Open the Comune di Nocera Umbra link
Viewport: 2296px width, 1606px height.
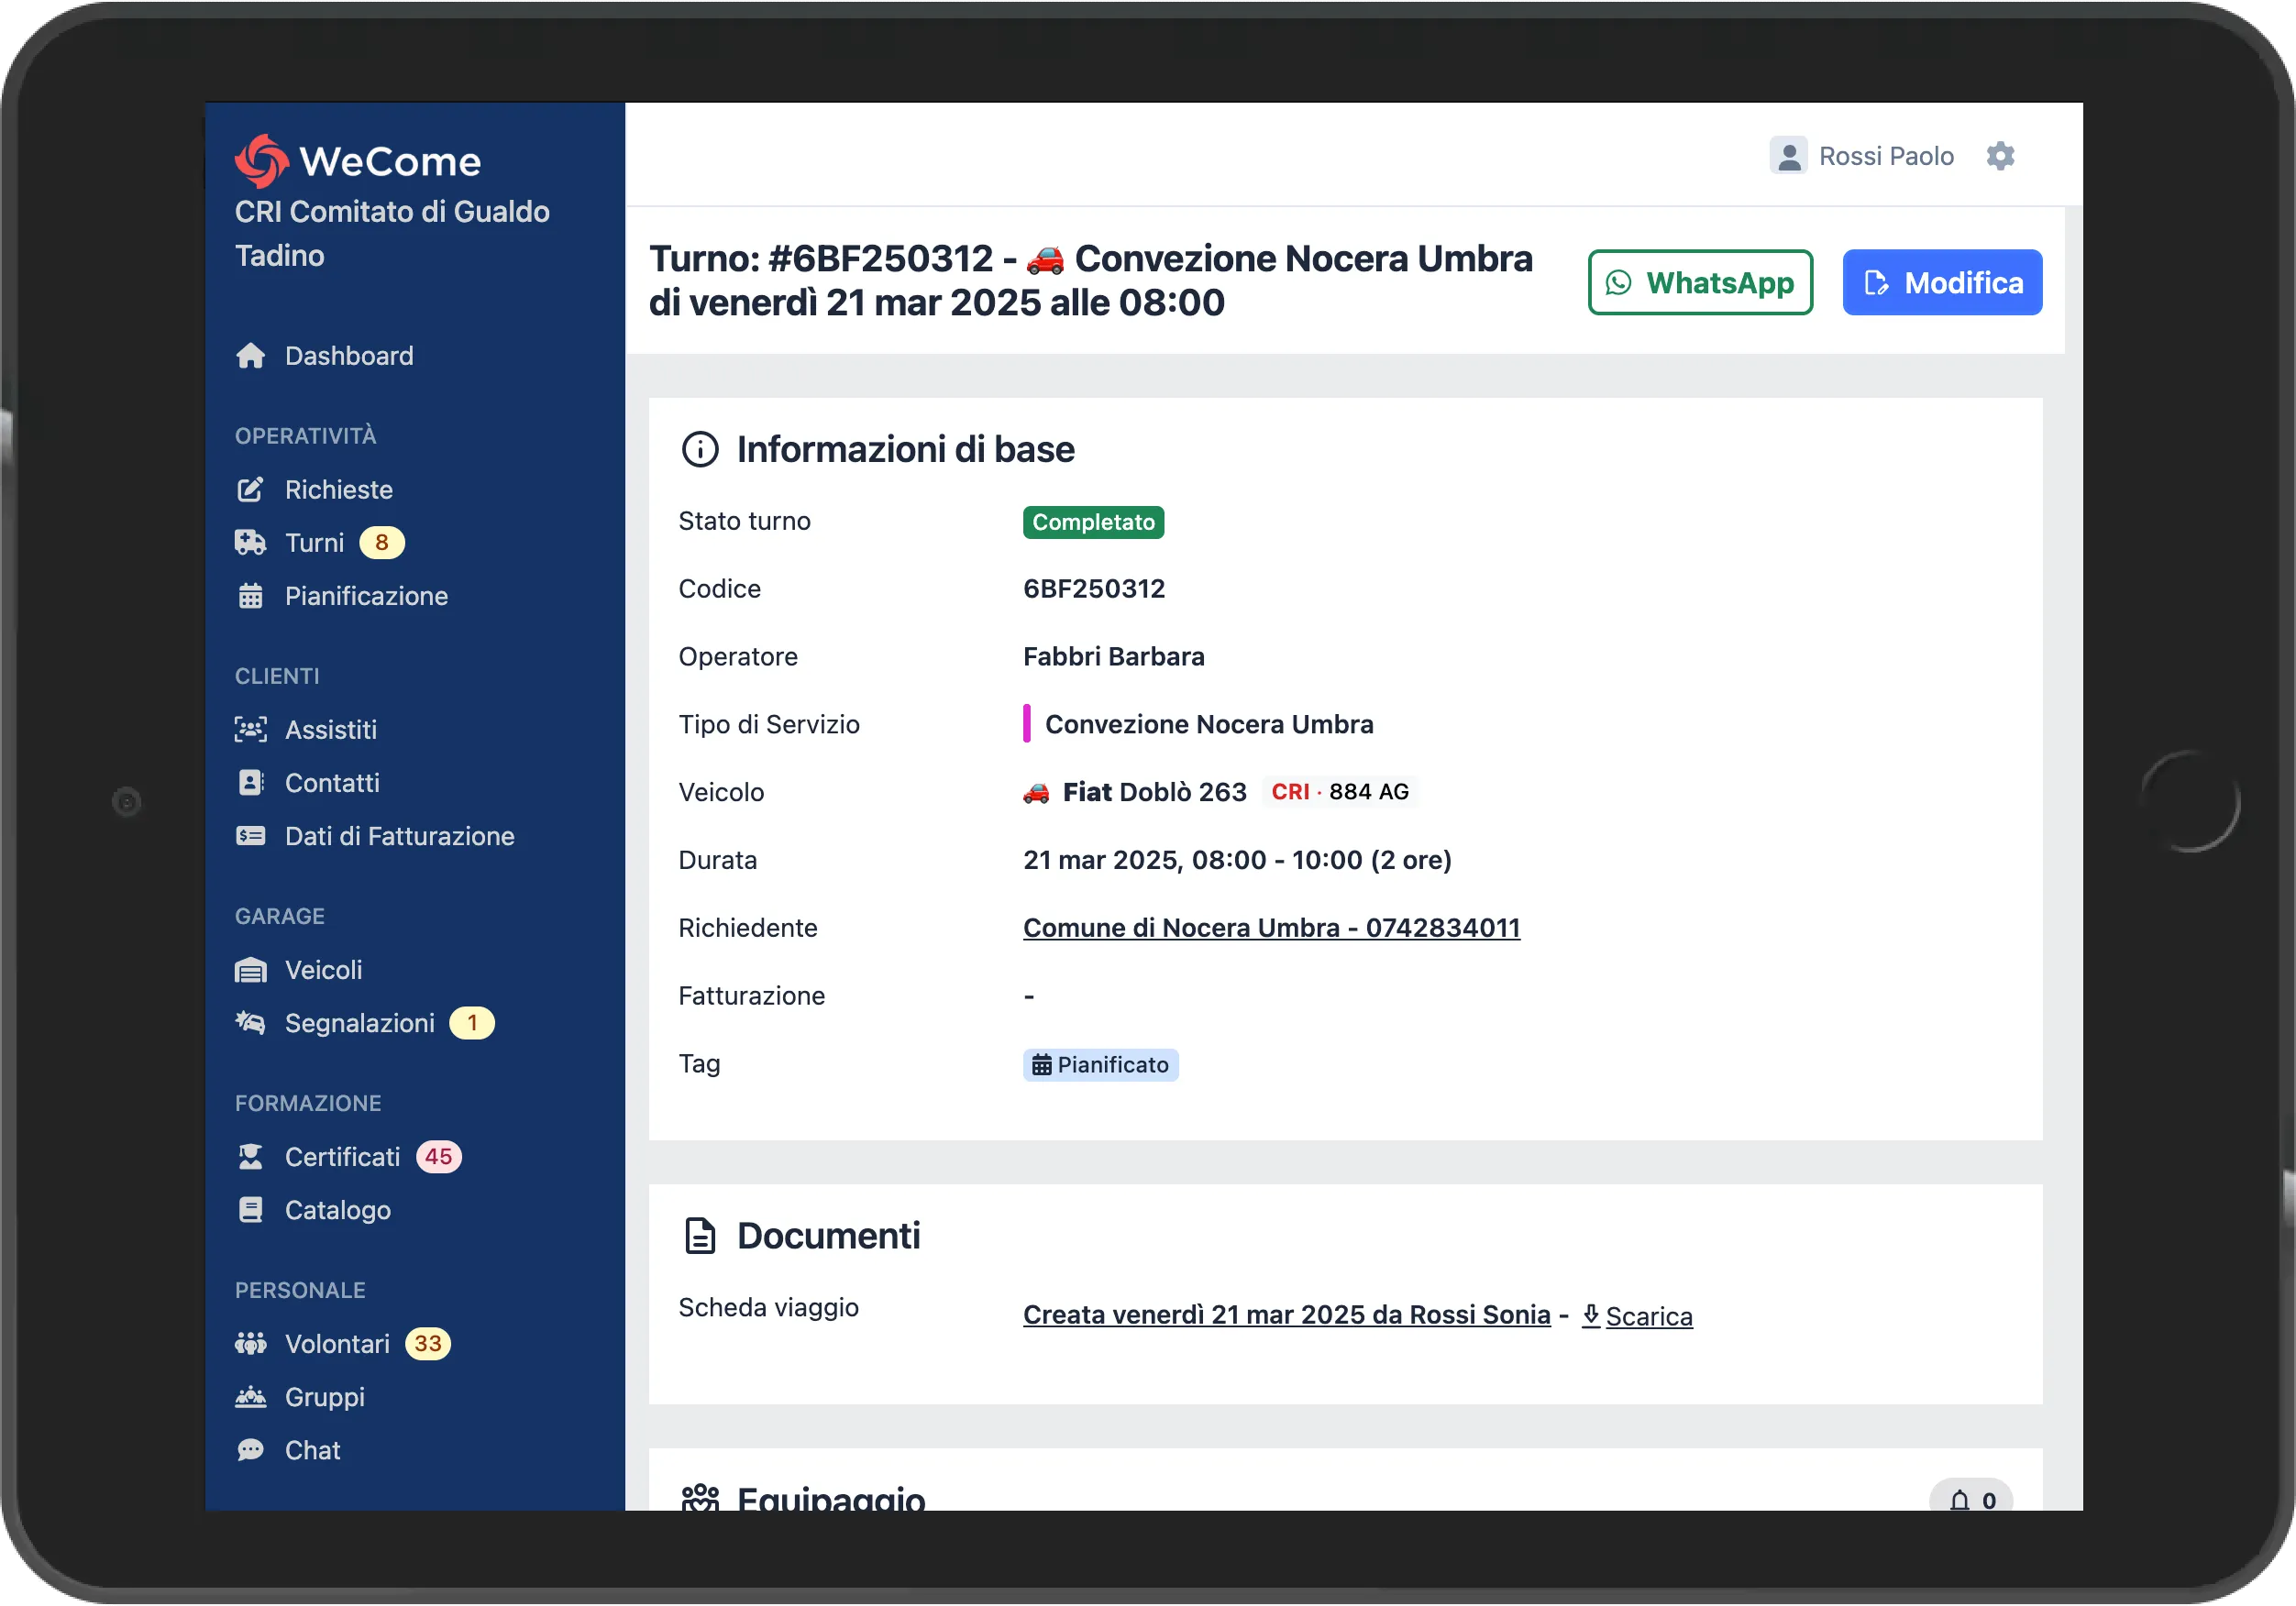tap(1271, 928)
